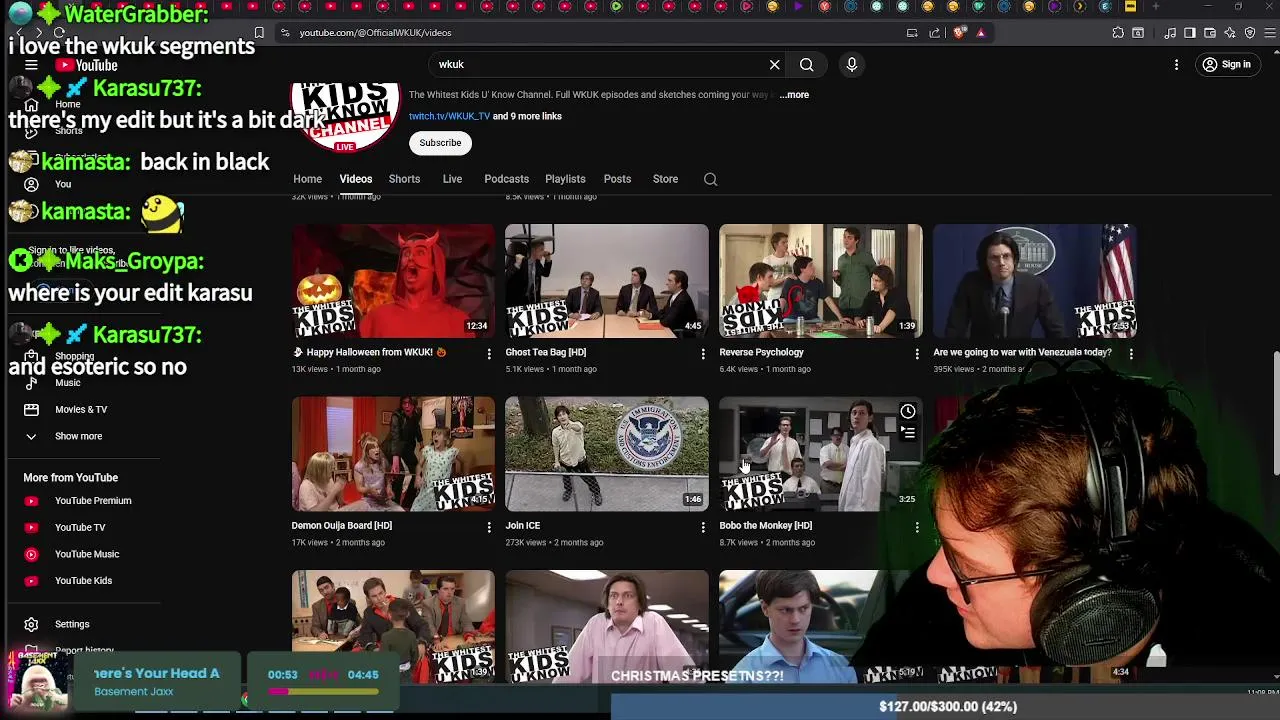Open a new browser tab with plus
The width and height of the screenshot is (1280, 720).
[1155, 7]
